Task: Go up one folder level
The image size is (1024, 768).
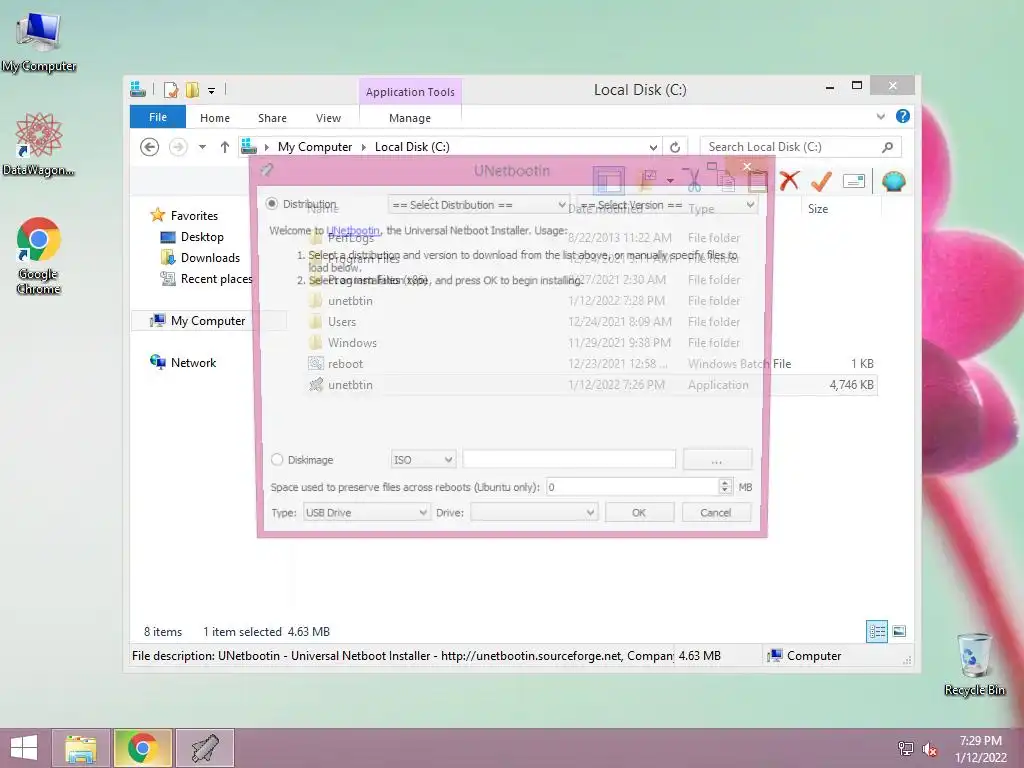Action: [225, 147]
